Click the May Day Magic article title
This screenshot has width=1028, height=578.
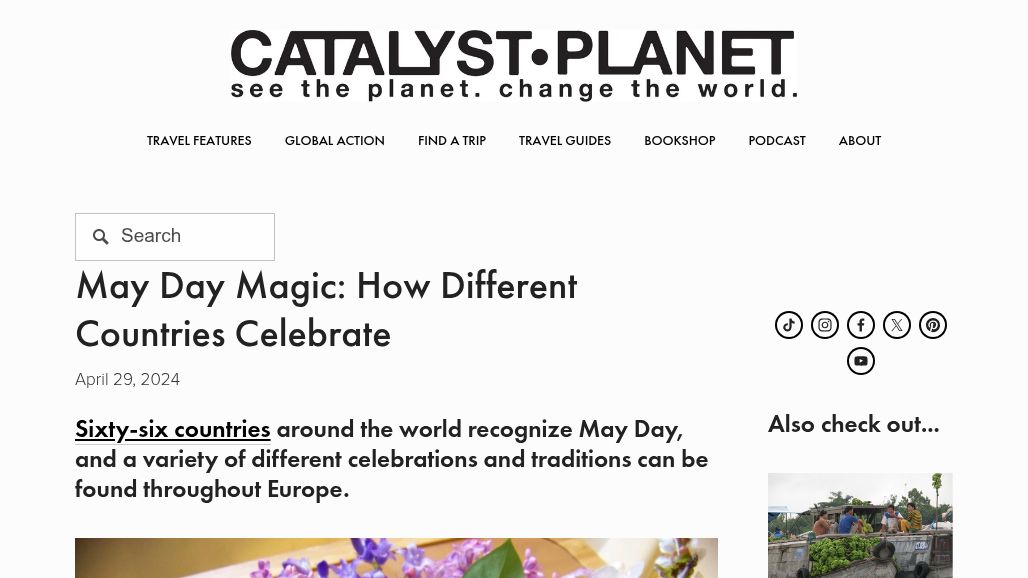point(326,310)
